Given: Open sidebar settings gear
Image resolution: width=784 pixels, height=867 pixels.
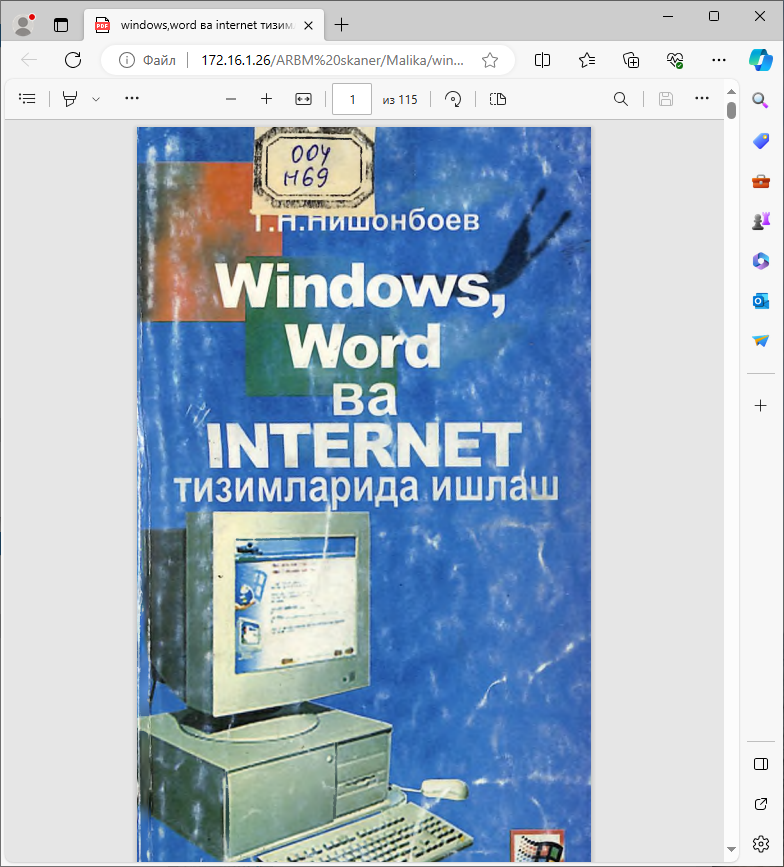Looking at the screenshot, I should 761,844.
